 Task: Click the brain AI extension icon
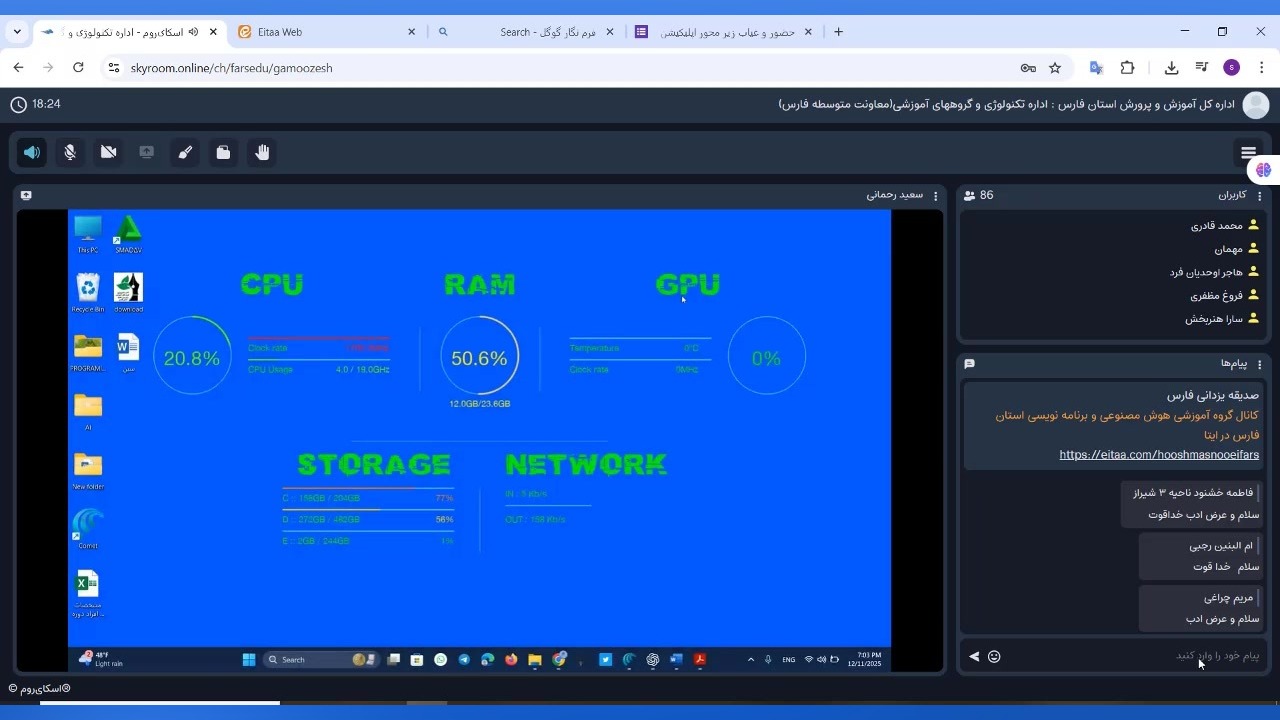pos(1264,170)
